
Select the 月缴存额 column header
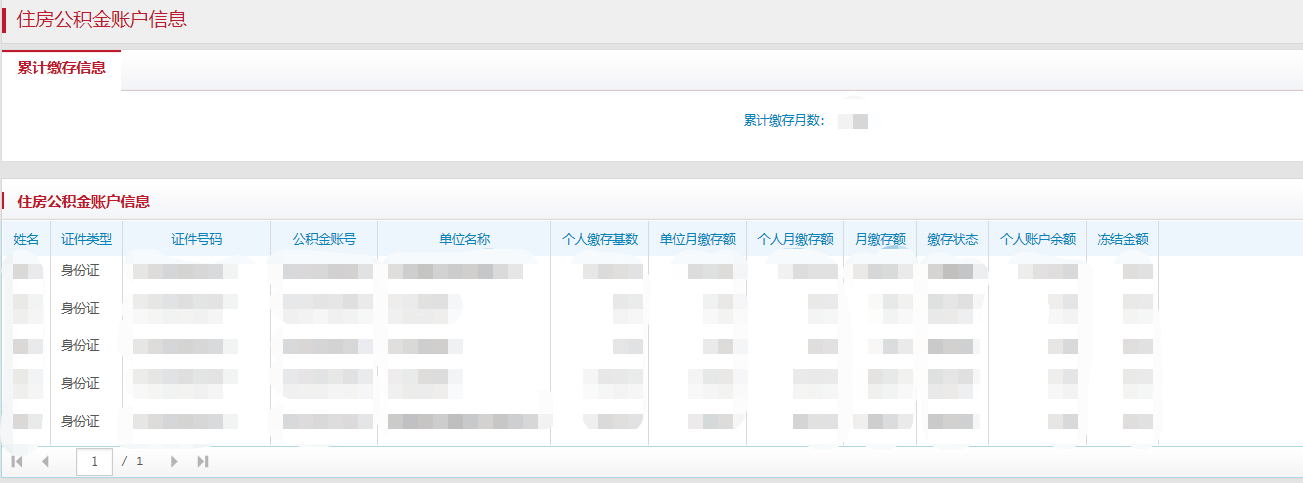(x=880, y=239)
